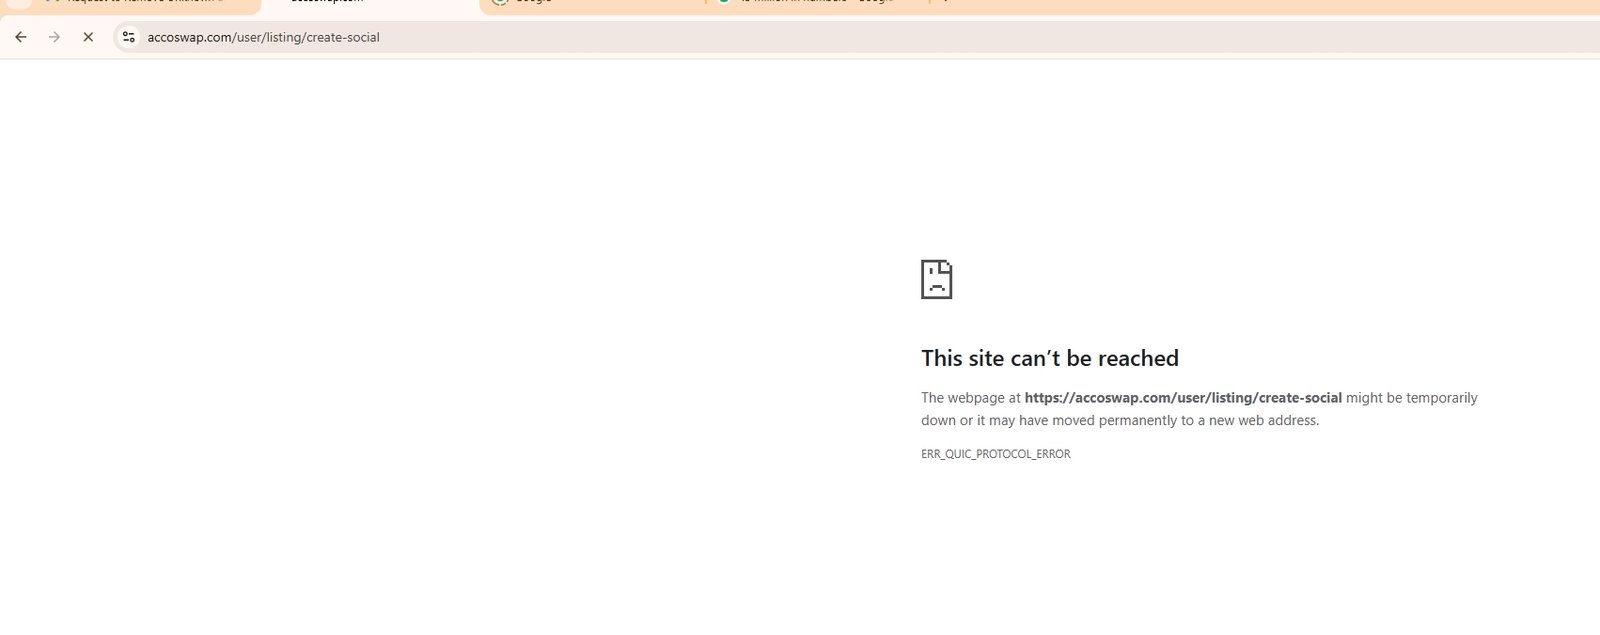
Task: Click the Google tab's favicon
Action: 500,3
